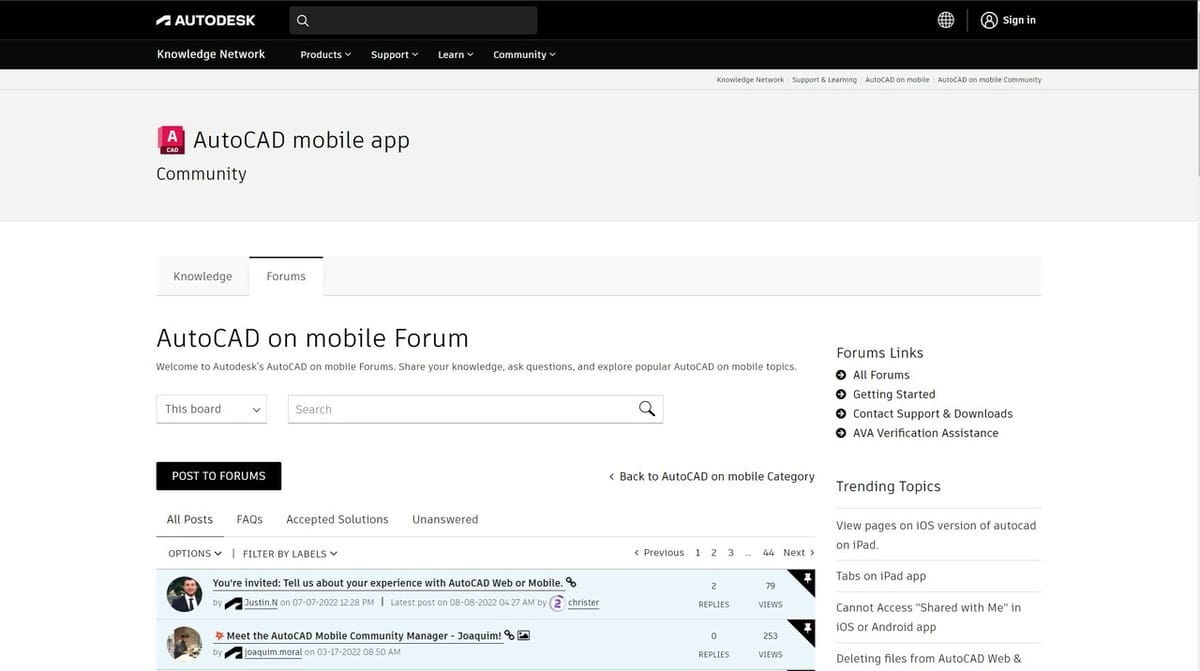Select the Forums tab
The image size is (1200, 671).
286,276
